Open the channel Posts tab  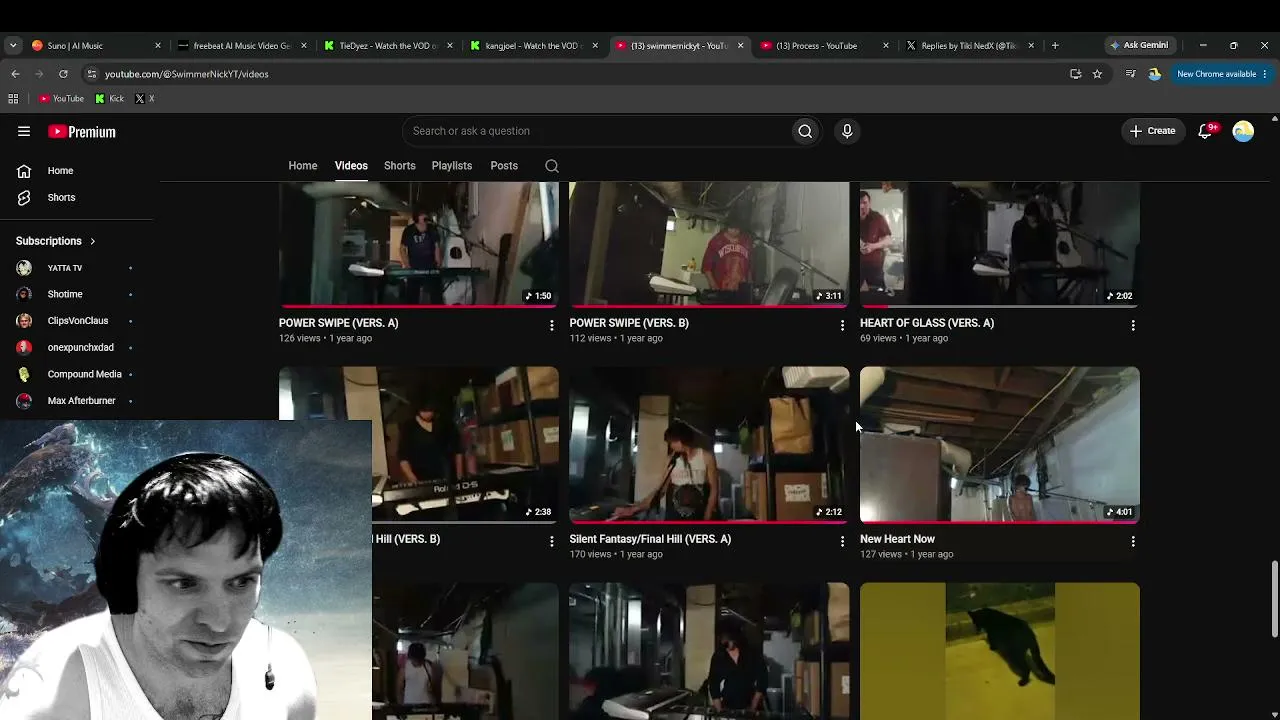click(504, 166)
